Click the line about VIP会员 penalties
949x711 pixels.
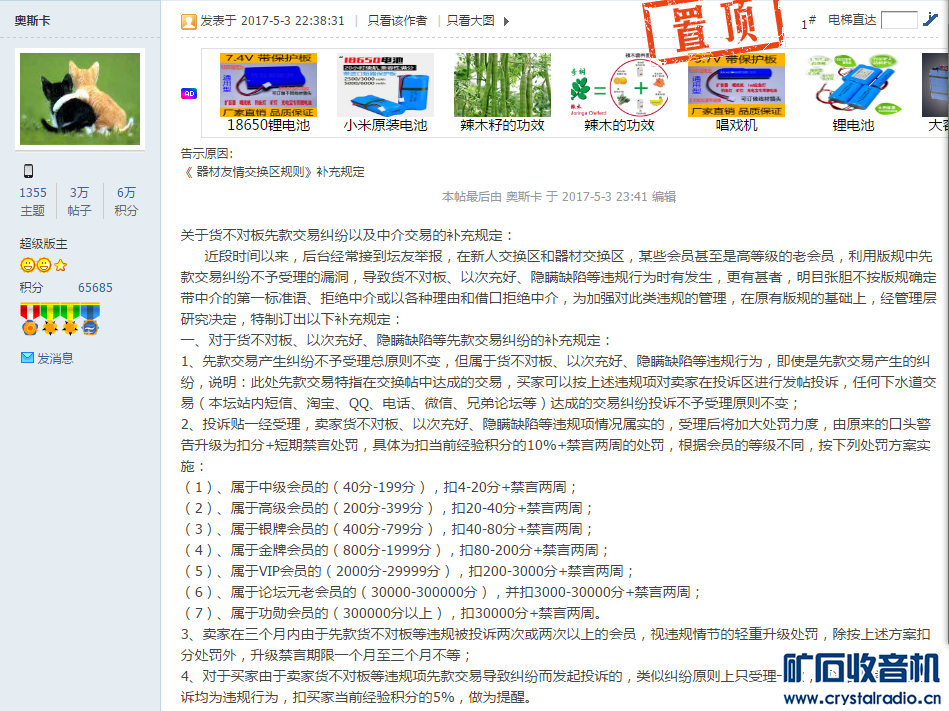(x=408, y=571)
